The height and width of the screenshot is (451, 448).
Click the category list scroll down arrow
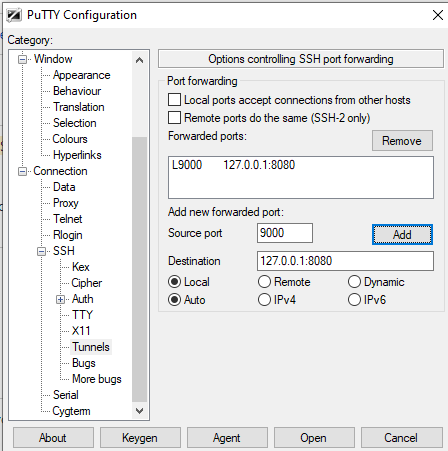(140, 411)
